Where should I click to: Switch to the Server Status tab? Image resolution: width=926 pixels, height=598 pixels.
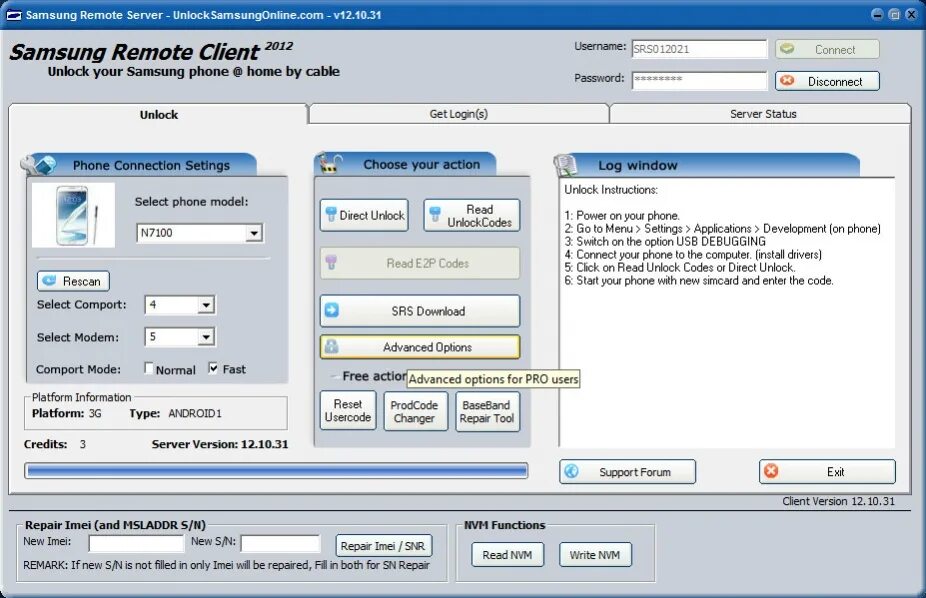[762, 114]
